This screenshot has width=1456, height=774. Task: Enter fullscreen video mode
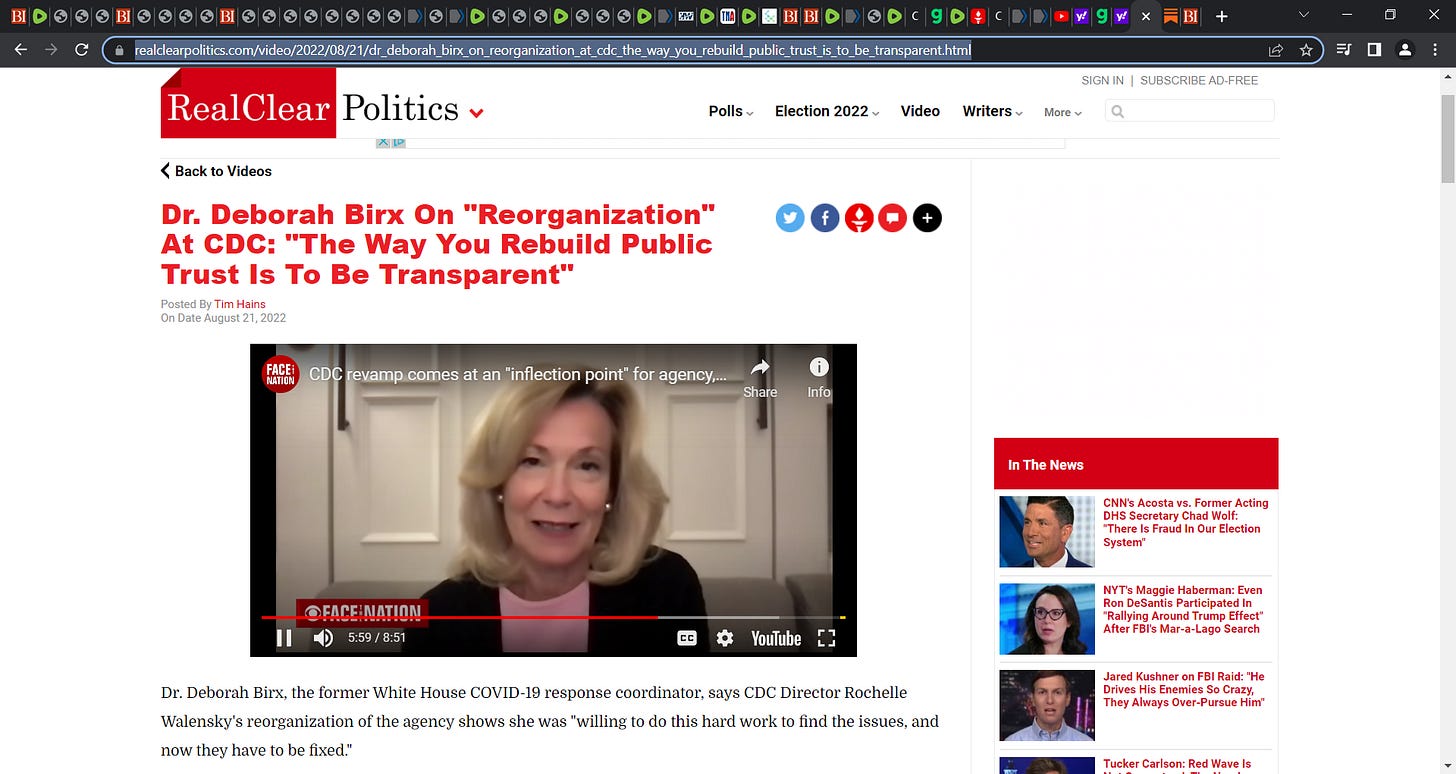pos(826,638)
